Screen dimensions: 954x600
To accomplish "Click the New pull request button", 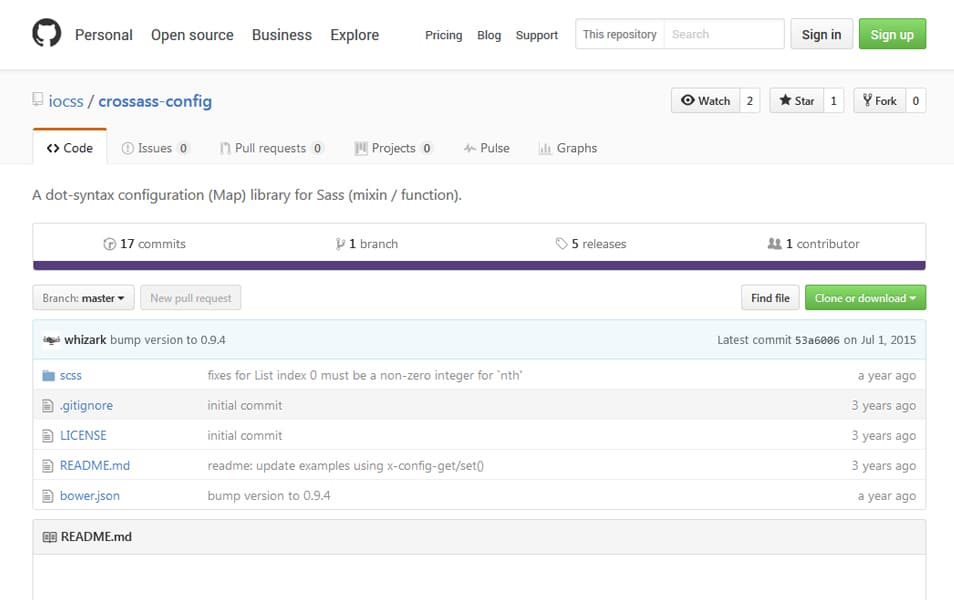I will pos(190,298).
